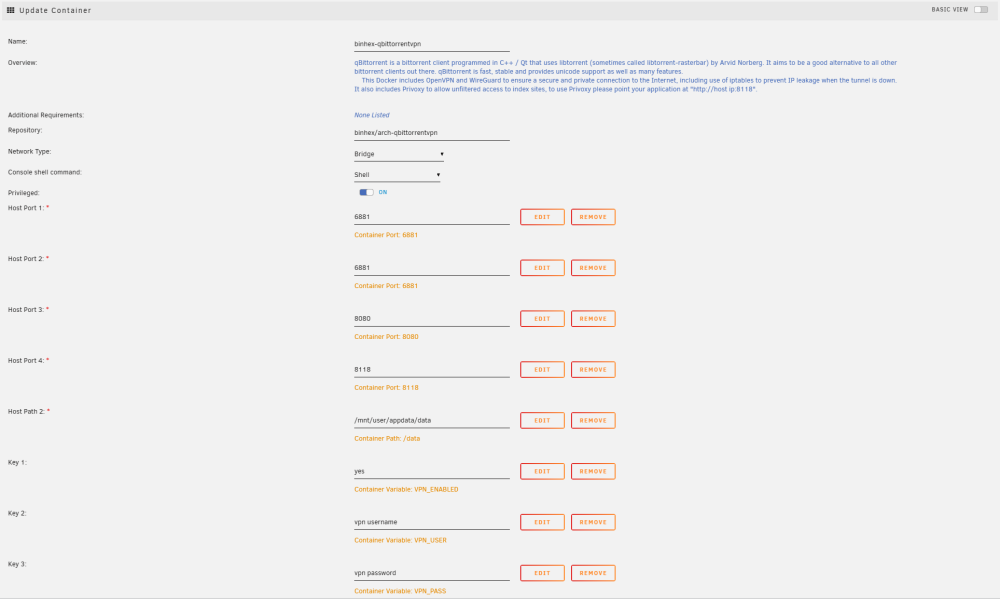Click Edit for Host Port 4

[542, 369]
